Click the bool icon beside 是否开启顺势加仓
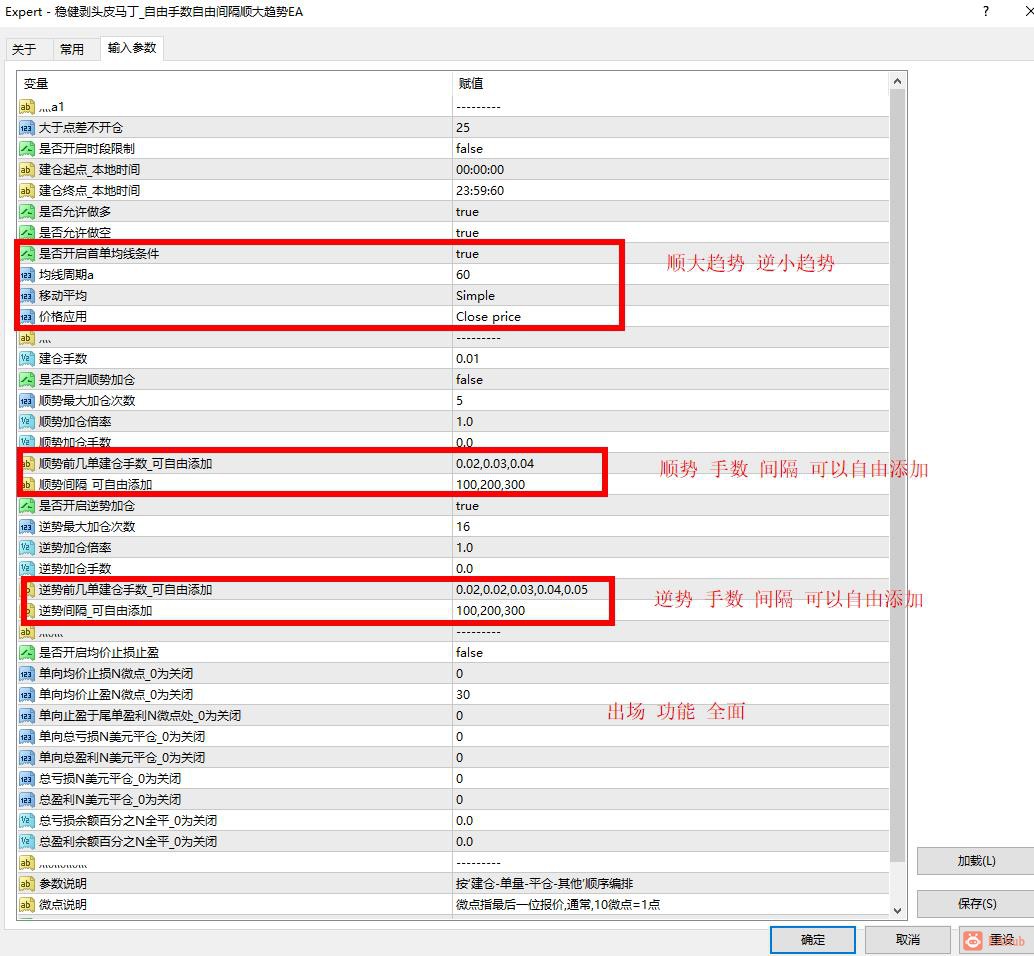Image resolution: width=1034 pixels, height=956 pixels. pyautogui.click(x=26, y=380)
